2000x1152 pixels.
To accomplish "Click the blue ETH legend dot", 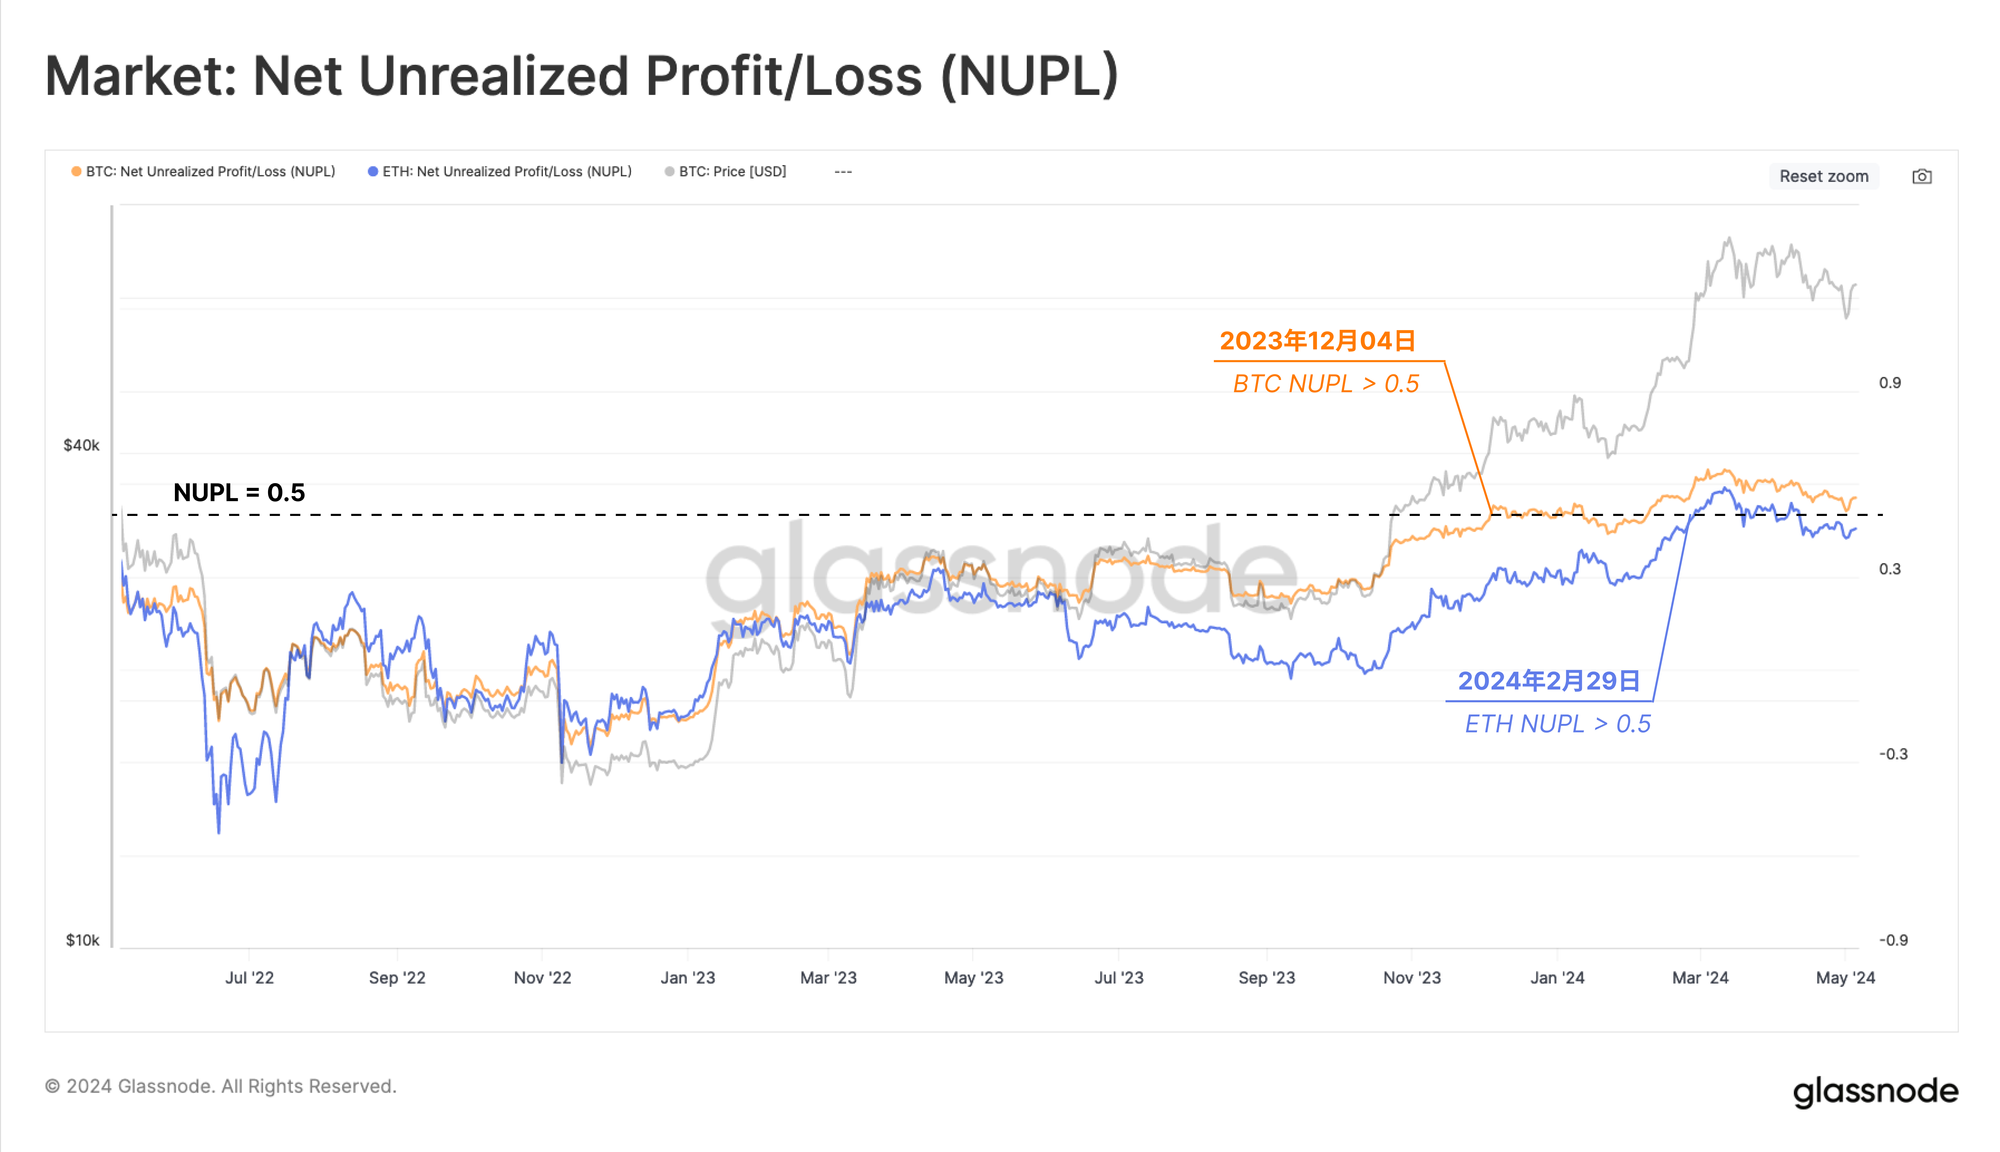I will (373, 172).
